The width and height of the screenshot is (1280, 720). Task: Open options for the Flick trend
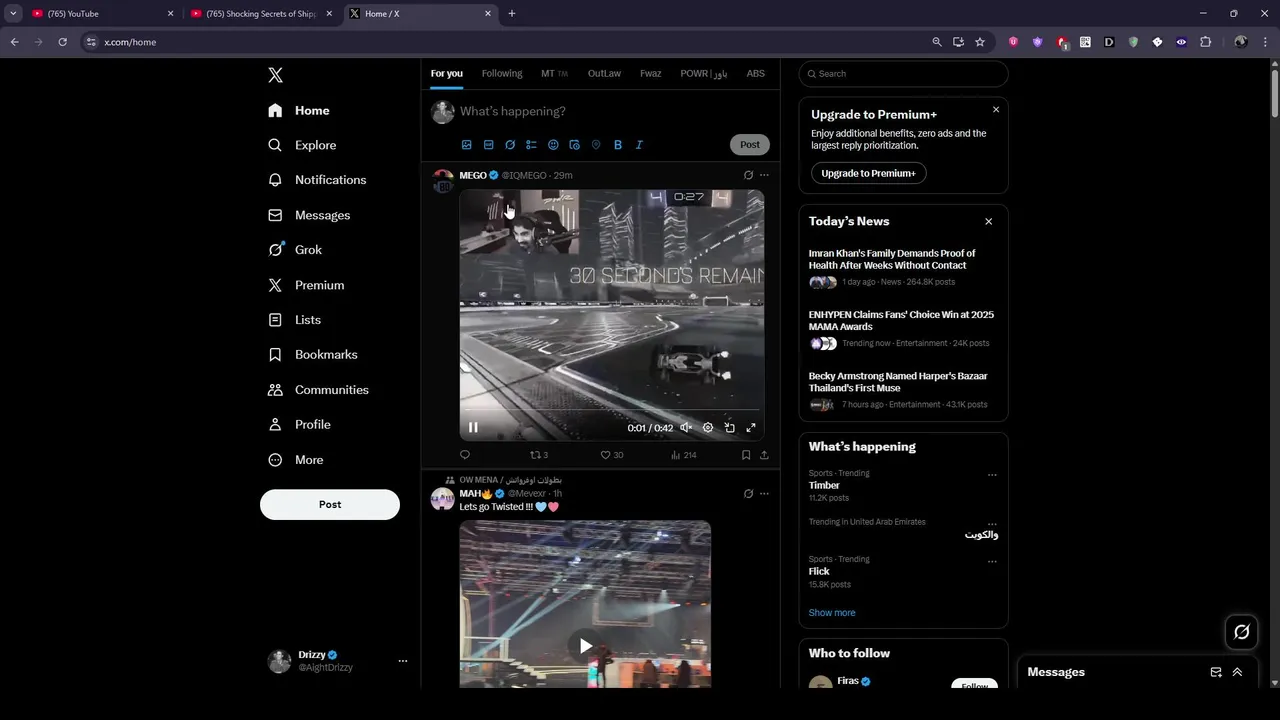click(992, 561)
